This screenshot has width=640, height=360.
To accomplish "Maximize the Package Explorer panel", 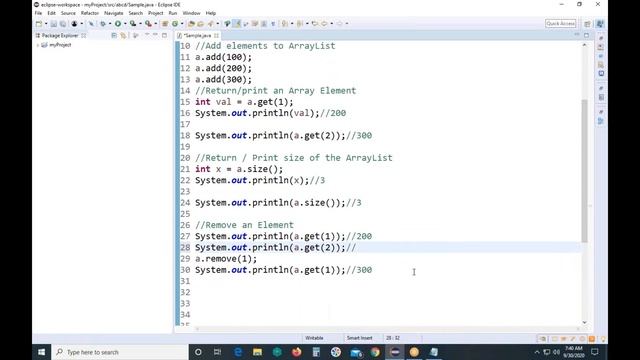I will tap(164, 36).
